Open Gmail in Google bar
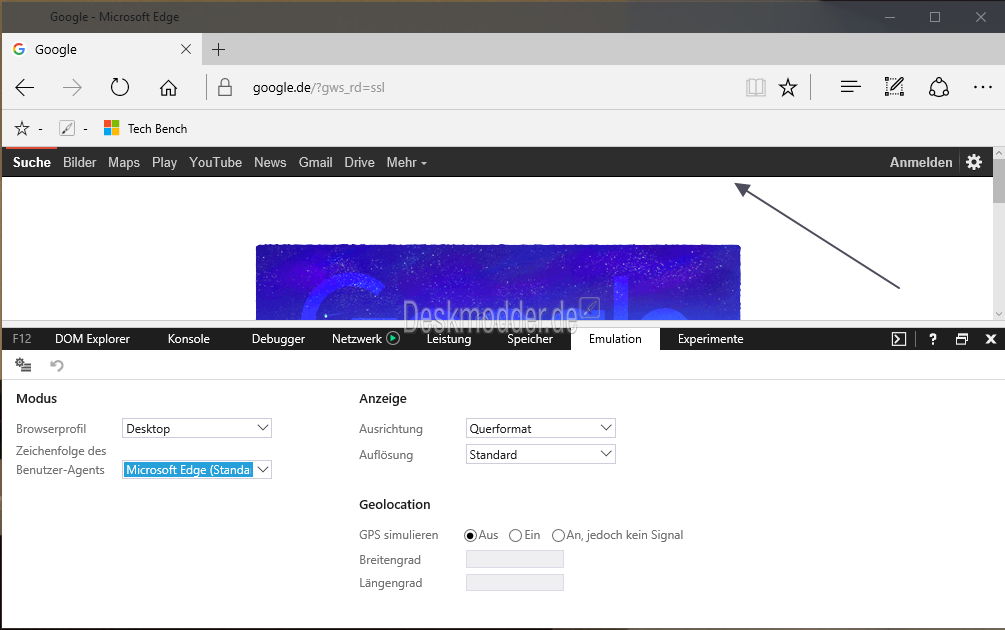This screenshot has height=630, width=1005. click(x=315, y=163)
